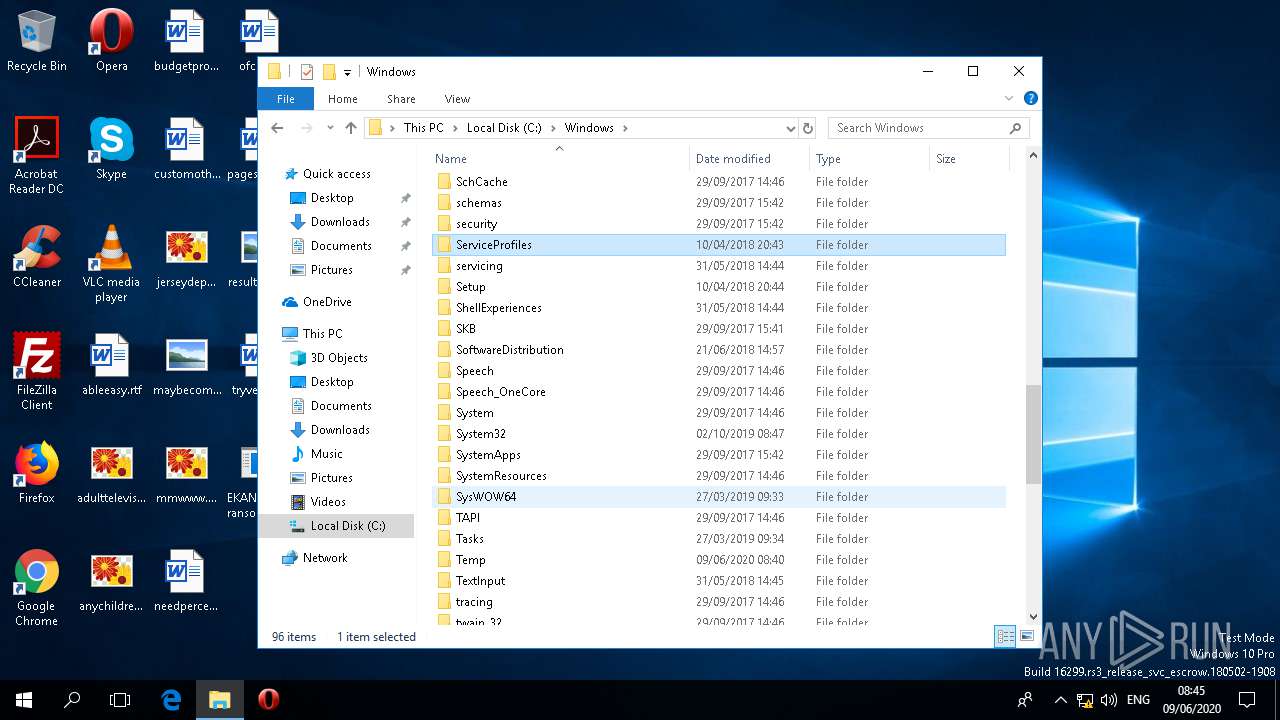Open the Recycle Bin desktop icon
Image resolution: width=1280 pixels, height=720 pixels.
coord(36,41)
